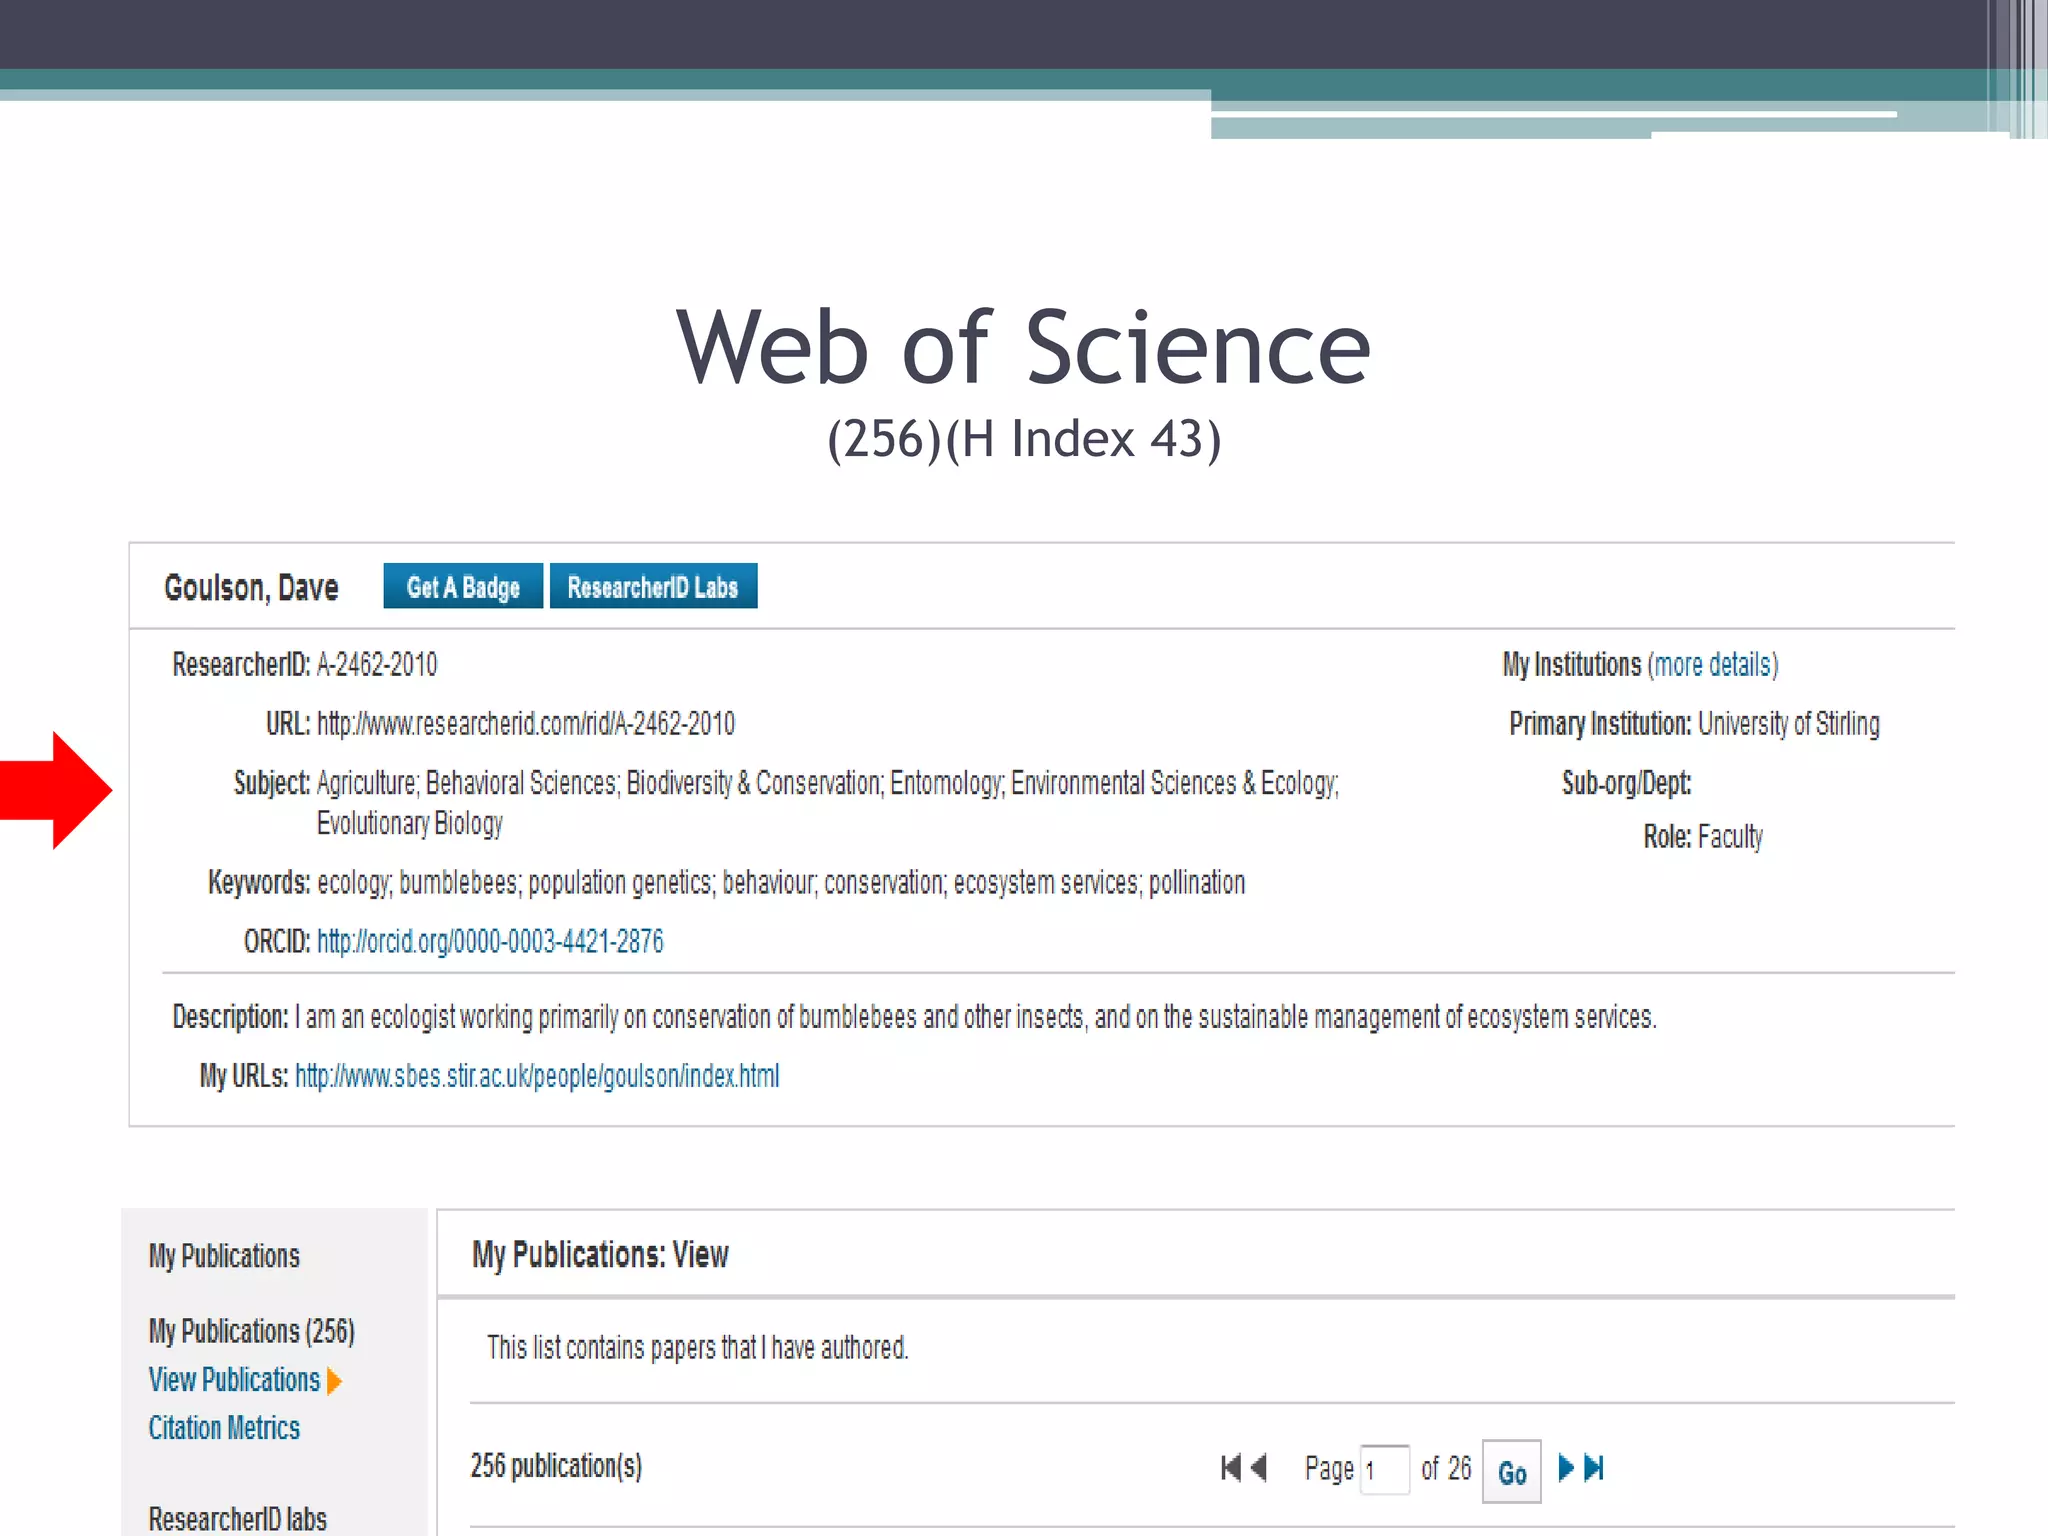Open the sbes.stir.ac.uk Goulson URL
Viewport: 2048px width, 1536px height.
(x=537, y=1076)
